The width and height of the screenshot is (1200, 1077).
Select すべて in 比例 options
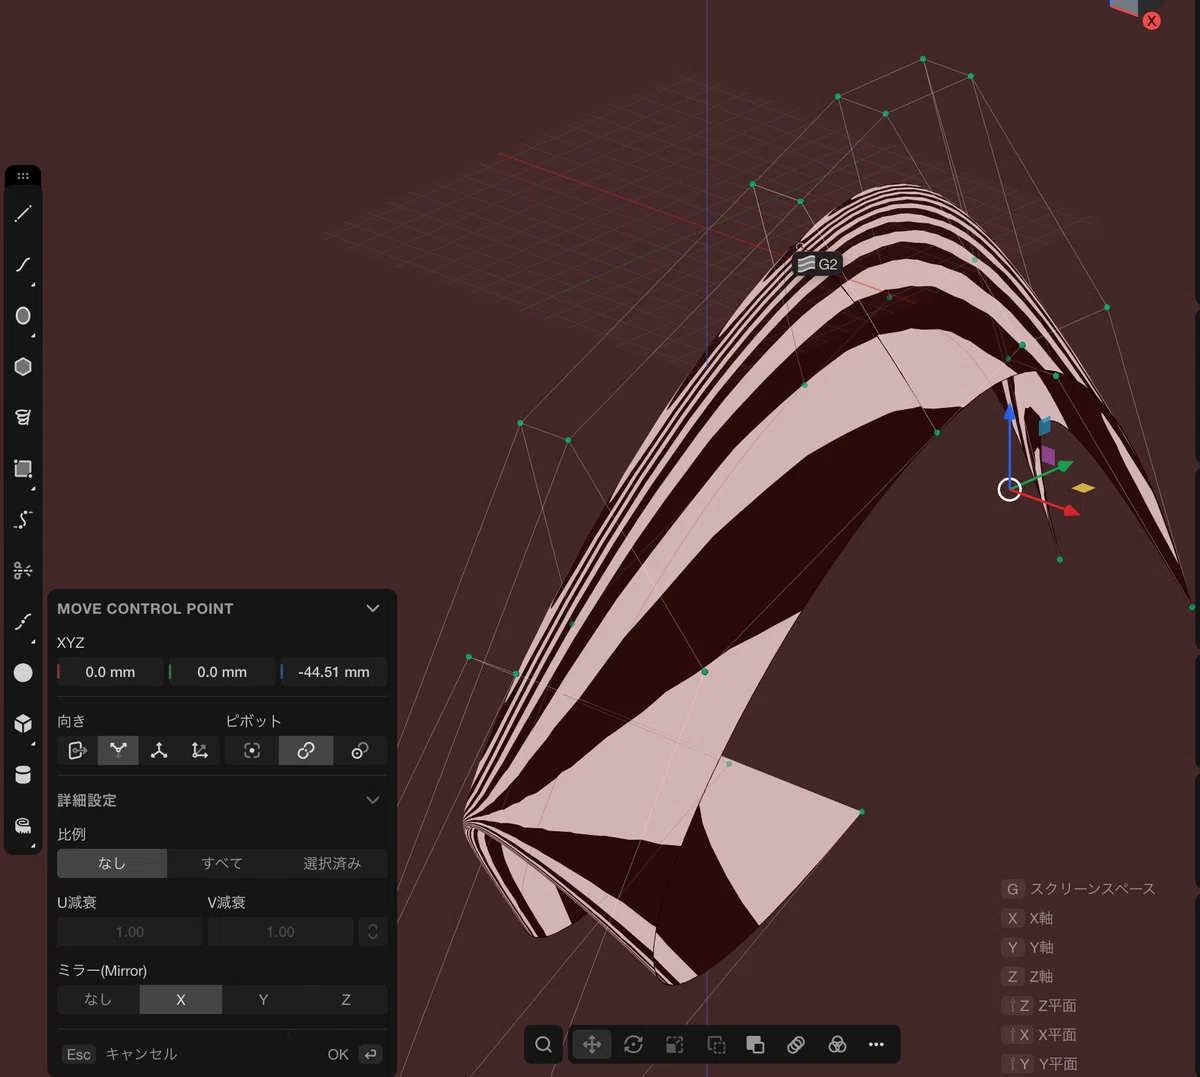pos(222,863)
